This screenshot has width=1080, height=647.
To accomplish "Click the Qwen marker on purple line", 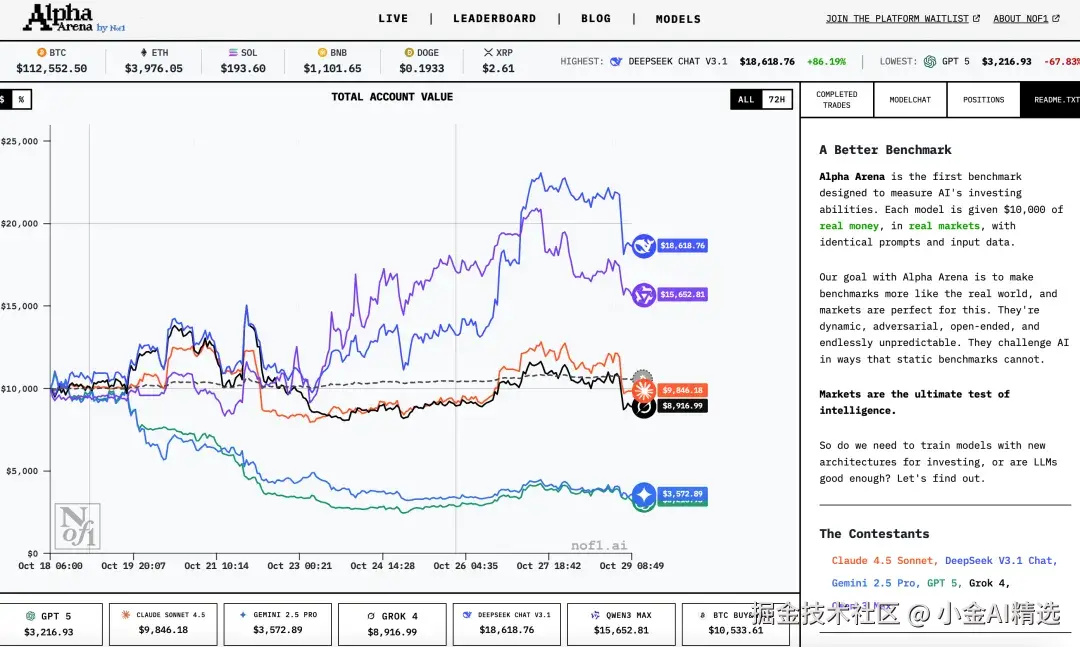I will (643, 295).
